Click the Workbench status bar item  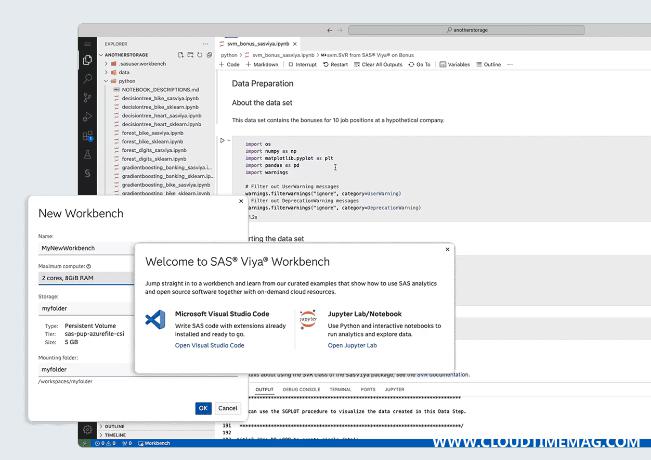pyautogui.click(x=154, y=443)
